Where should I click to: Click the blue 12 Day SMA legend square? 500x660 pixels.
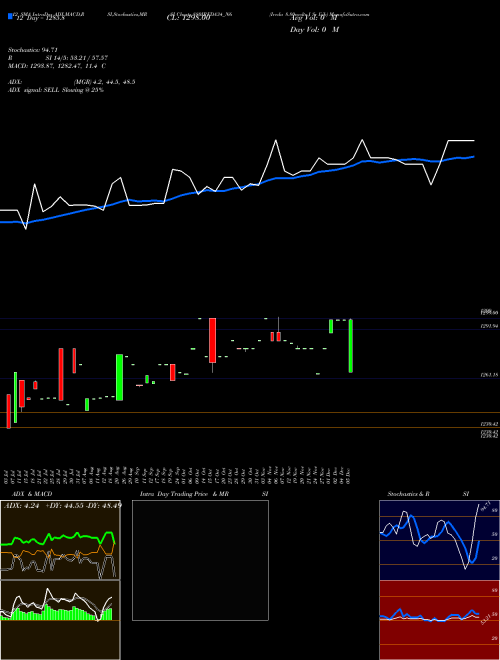click(10, 16)
